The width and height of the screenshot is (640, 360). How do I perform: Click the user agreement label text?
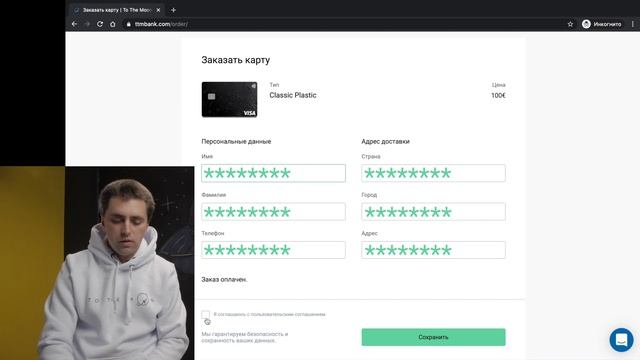[x=269, y=314]
